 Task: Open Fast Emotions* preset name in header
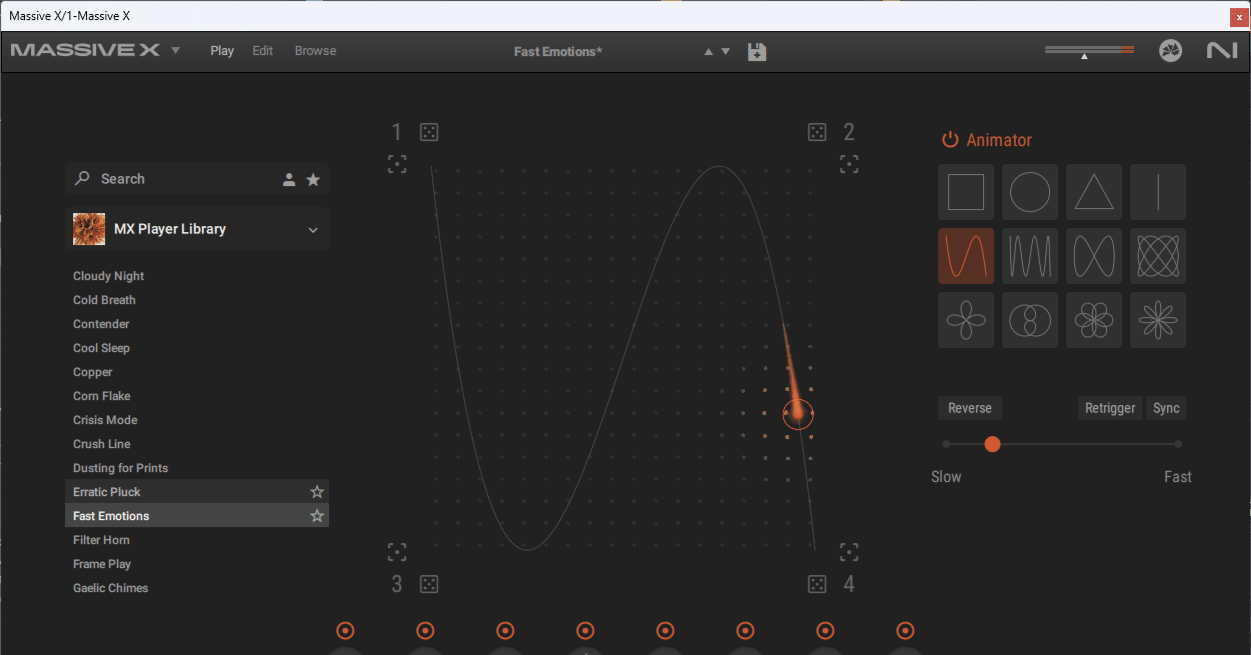coord(558,51)
